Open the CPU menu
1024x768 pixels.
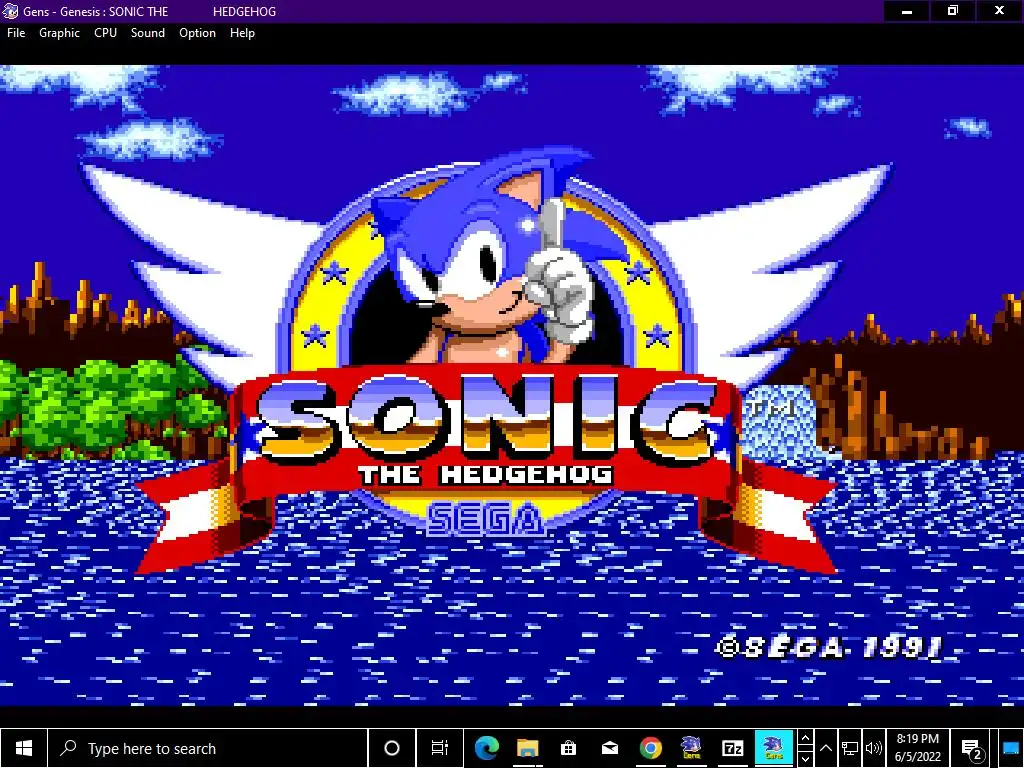[x=105, y=33]
